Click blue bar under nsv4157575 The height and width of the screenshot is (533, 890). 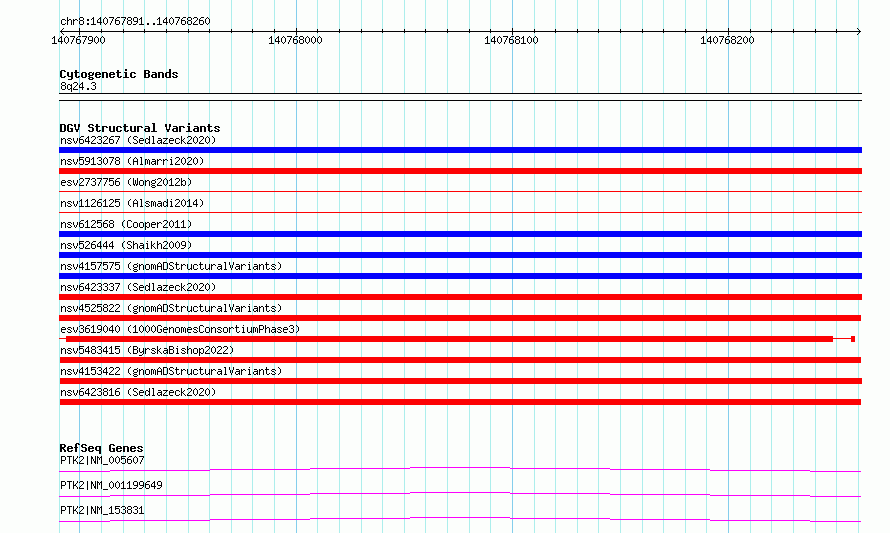pyautogui.click(x=460, y=276)
